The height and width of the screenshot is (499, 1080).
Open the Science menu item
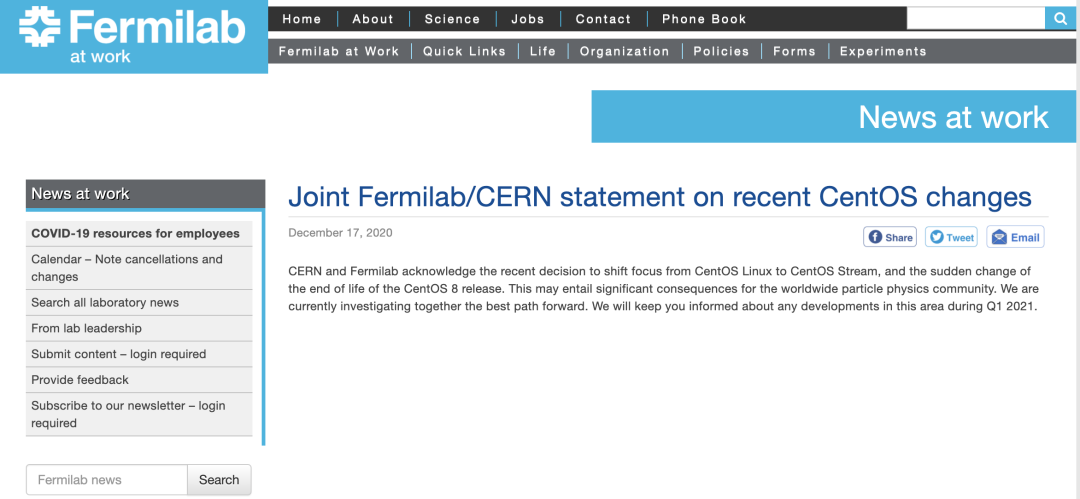pyautogui.click(x=452, y=19)
